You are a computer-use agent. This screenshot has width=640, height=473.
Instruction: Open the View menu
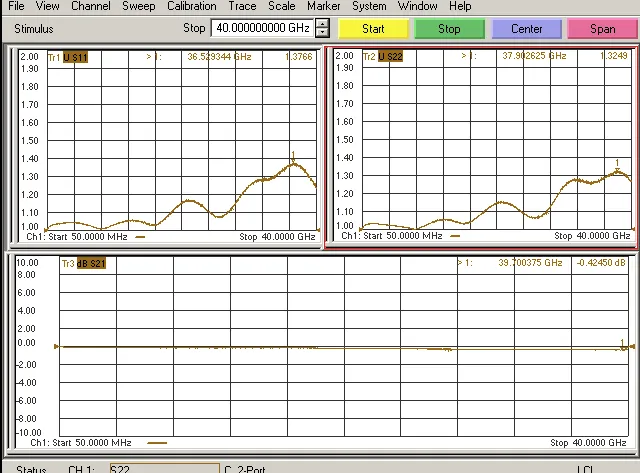[47, 6]
